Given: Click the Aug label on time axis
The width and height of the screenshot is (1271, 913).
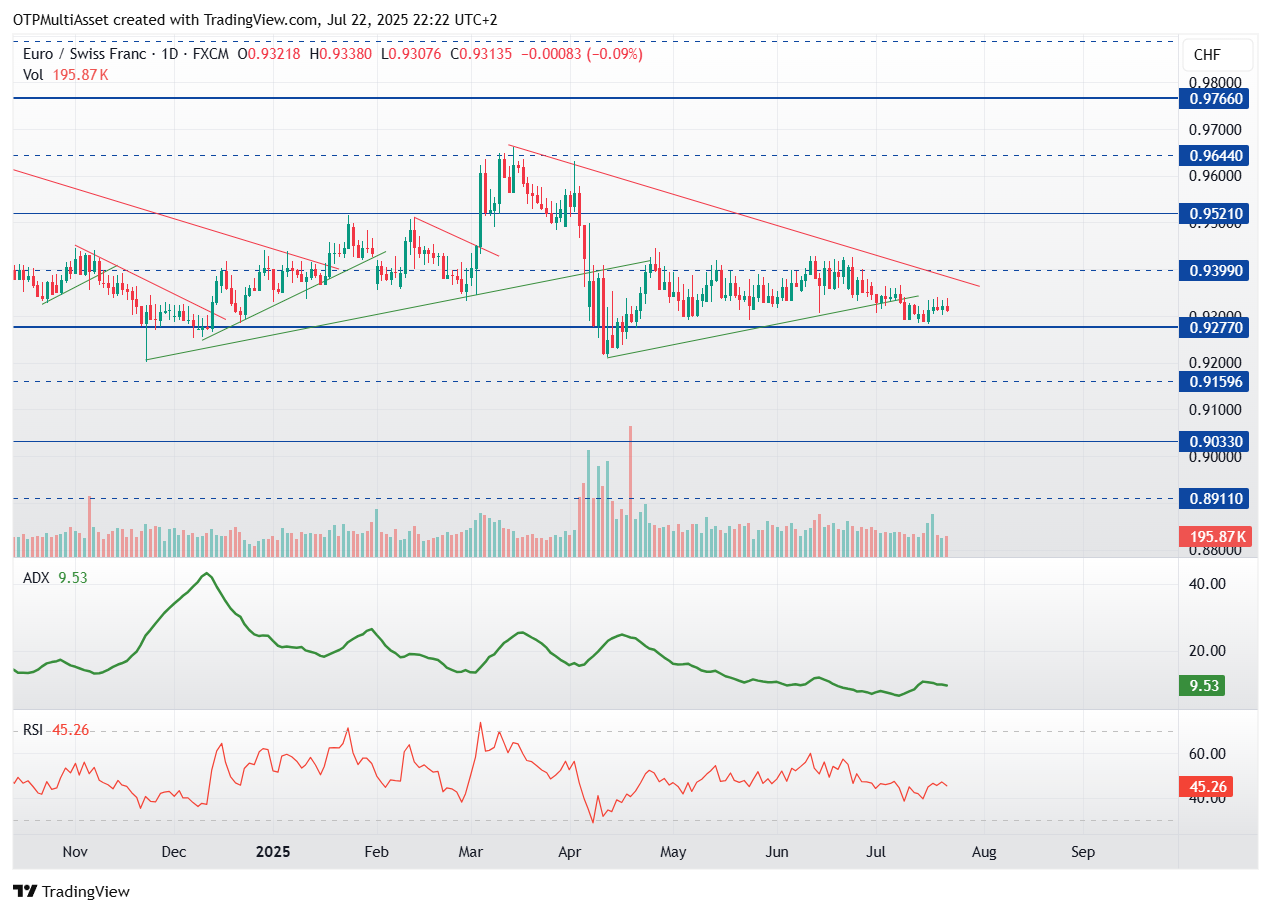Looking at the screenshot, I should [983, 852].
